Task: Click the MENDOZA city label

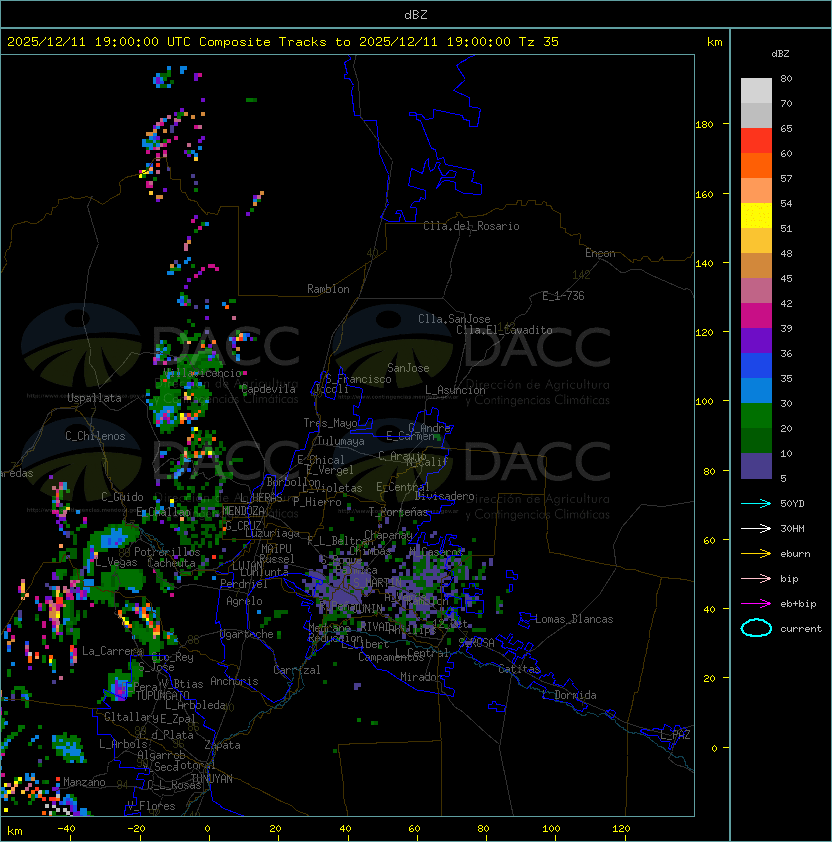Action: 243,510
